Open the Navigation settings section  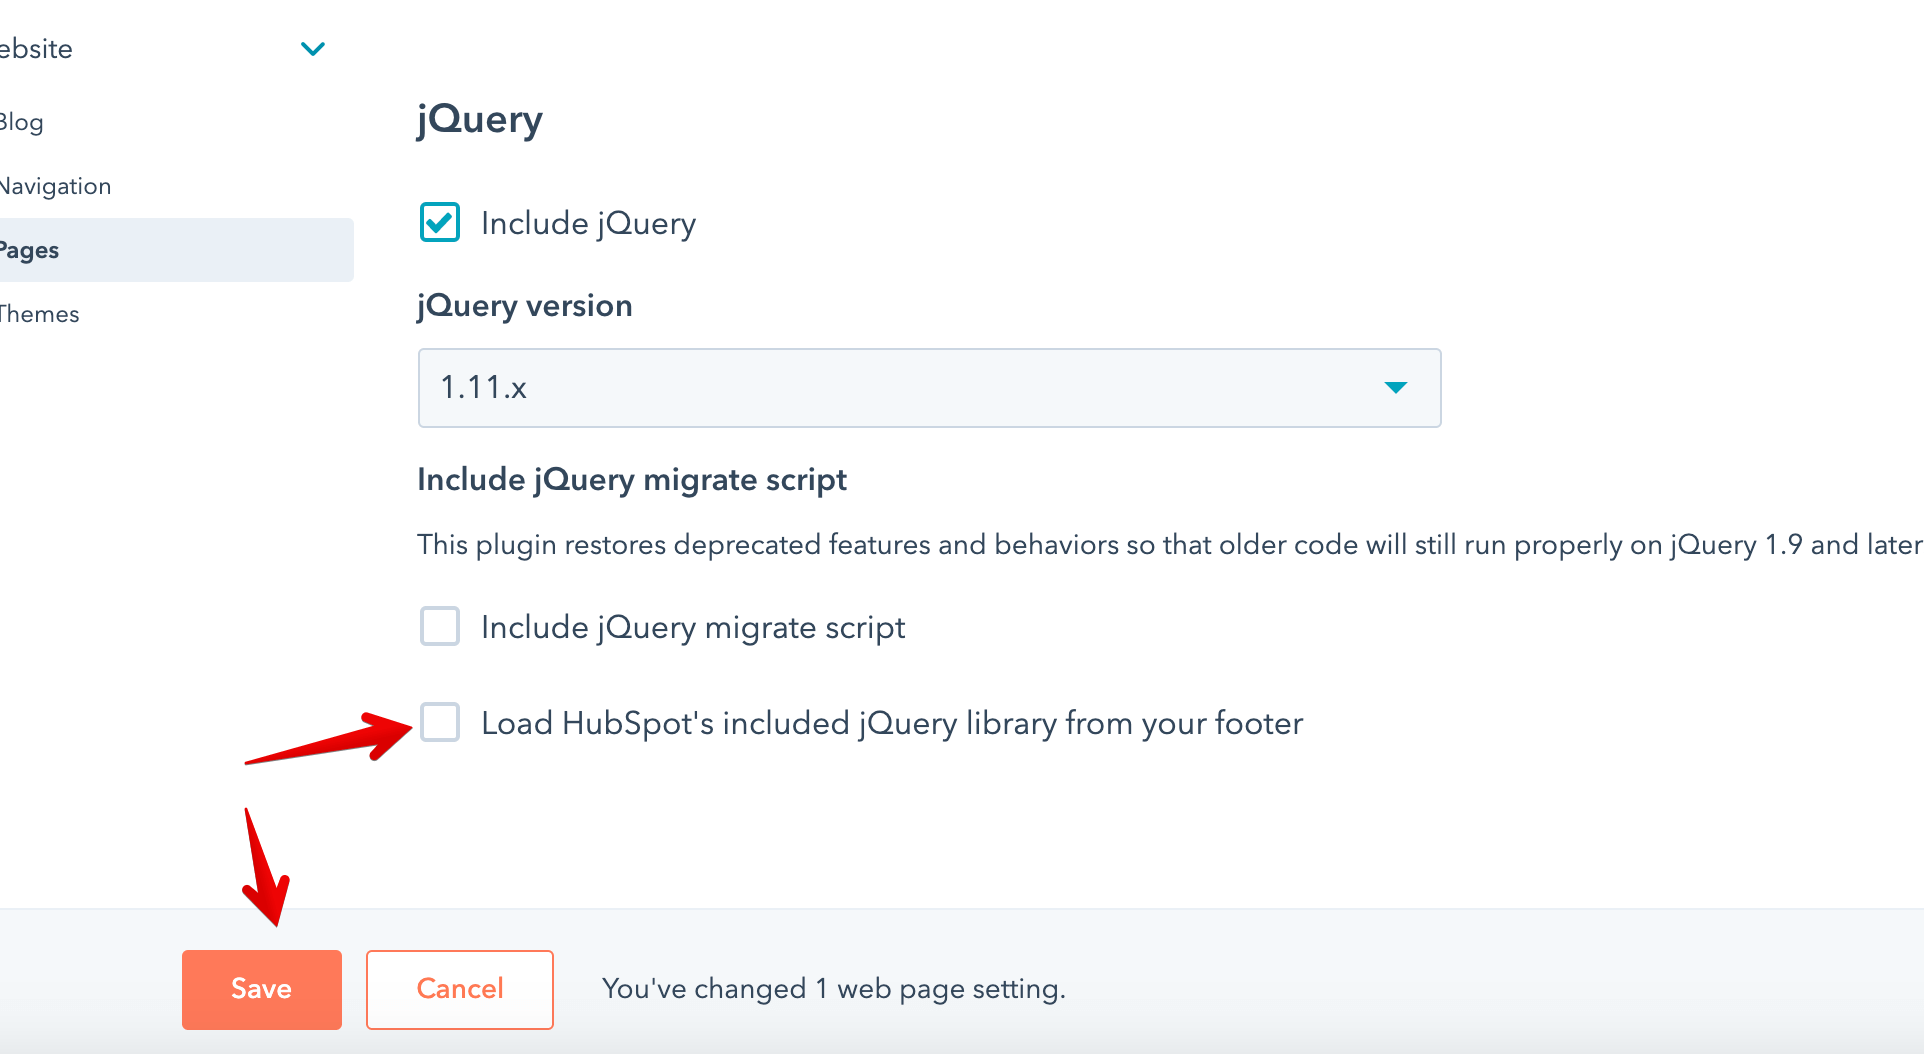55,185
